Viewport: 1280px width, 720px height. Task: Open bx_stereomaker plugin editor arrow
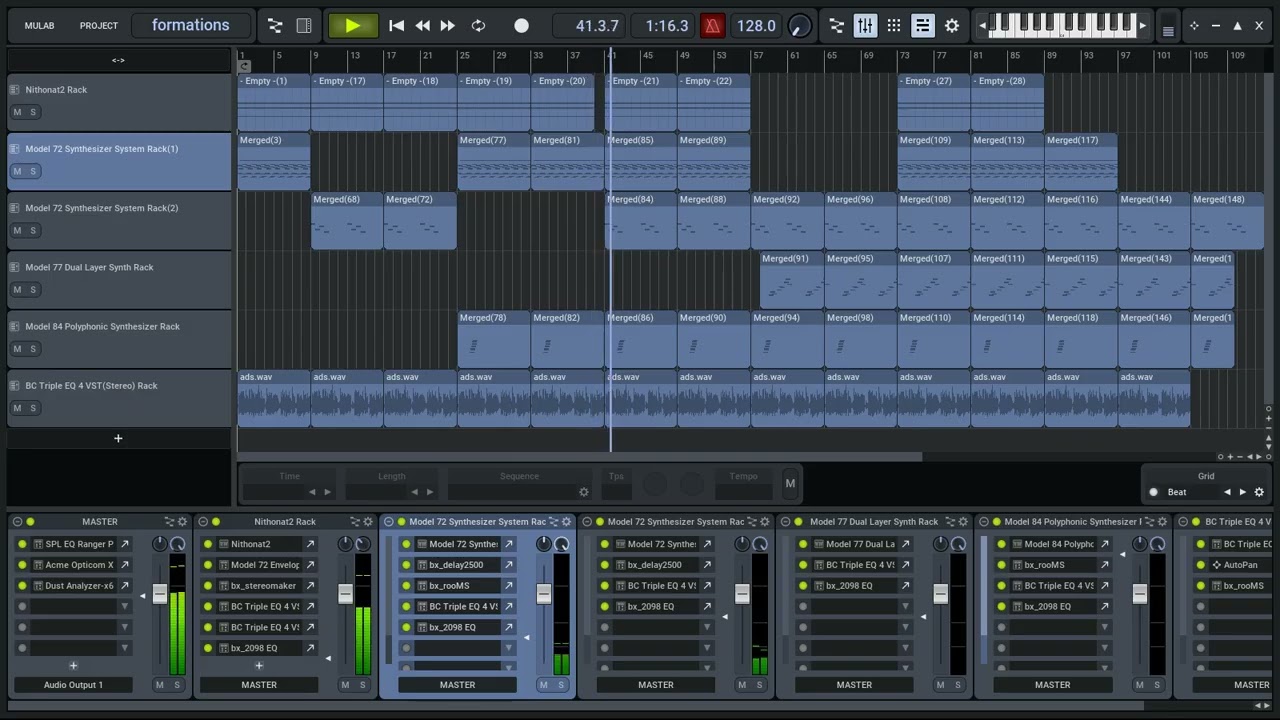310,586
